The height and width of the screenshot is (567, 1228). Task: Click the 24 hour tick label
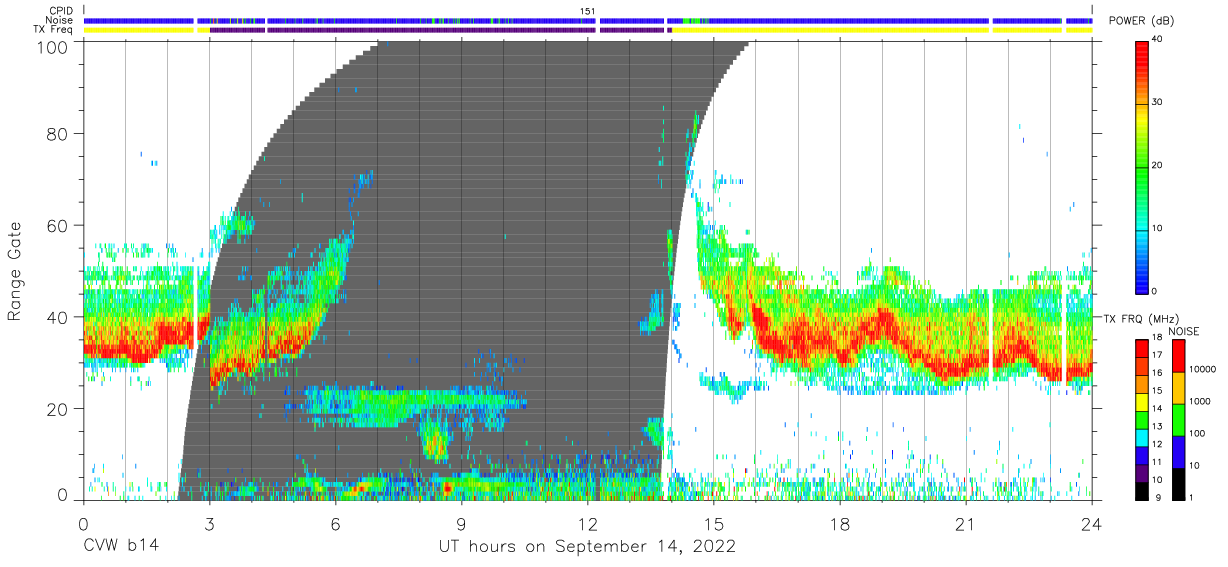coord(1092,525)
